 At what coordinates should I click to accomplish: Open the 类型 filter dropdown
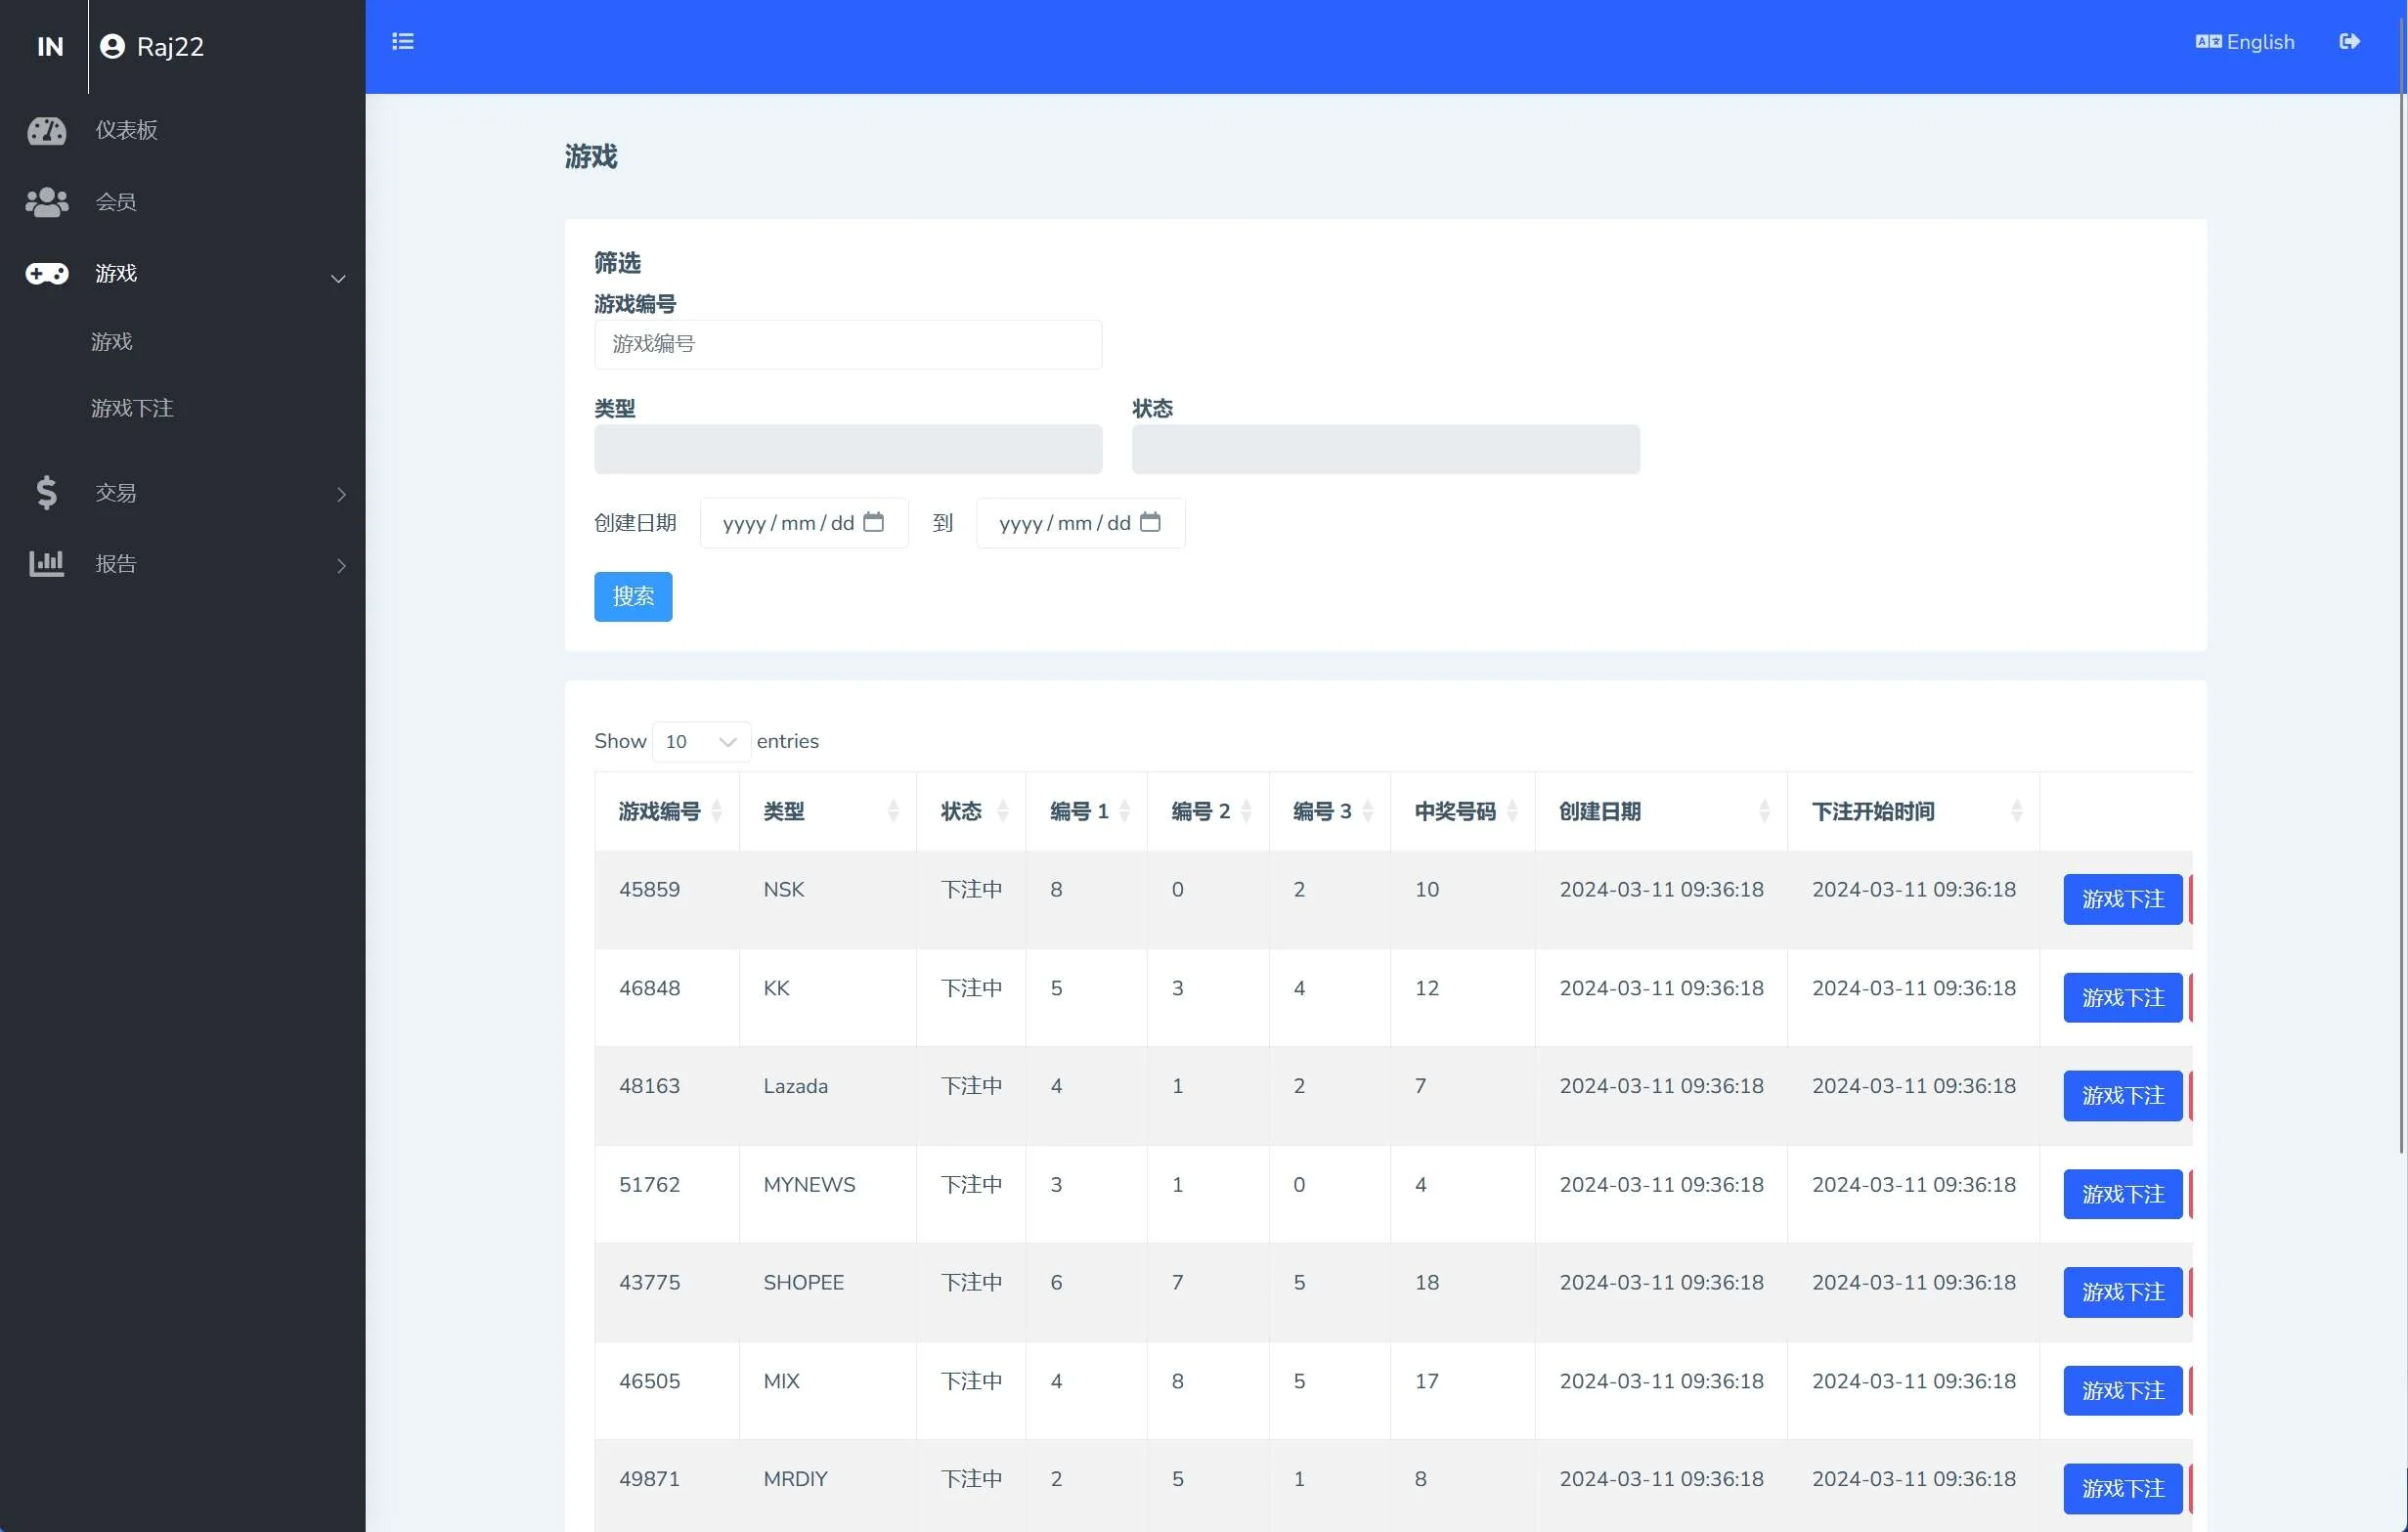point(847,449)
